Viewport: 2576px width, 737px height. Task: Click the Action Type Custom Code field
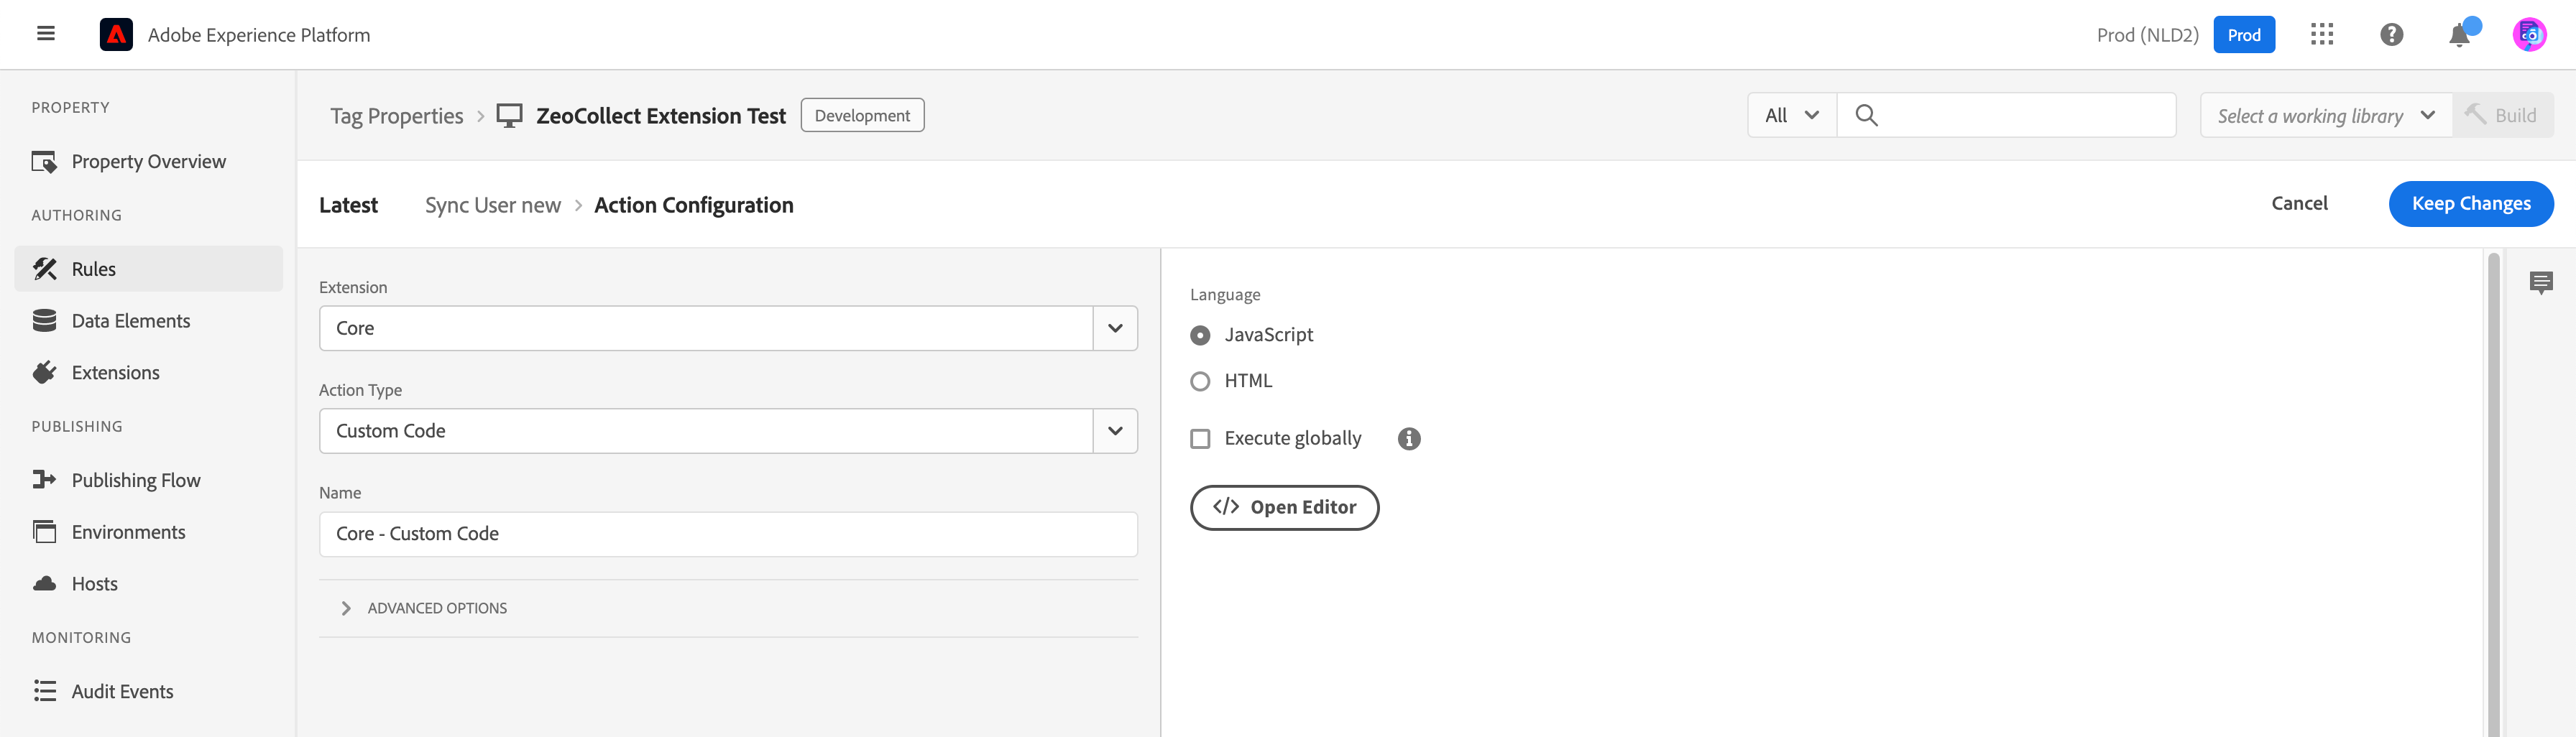[705, 431]
